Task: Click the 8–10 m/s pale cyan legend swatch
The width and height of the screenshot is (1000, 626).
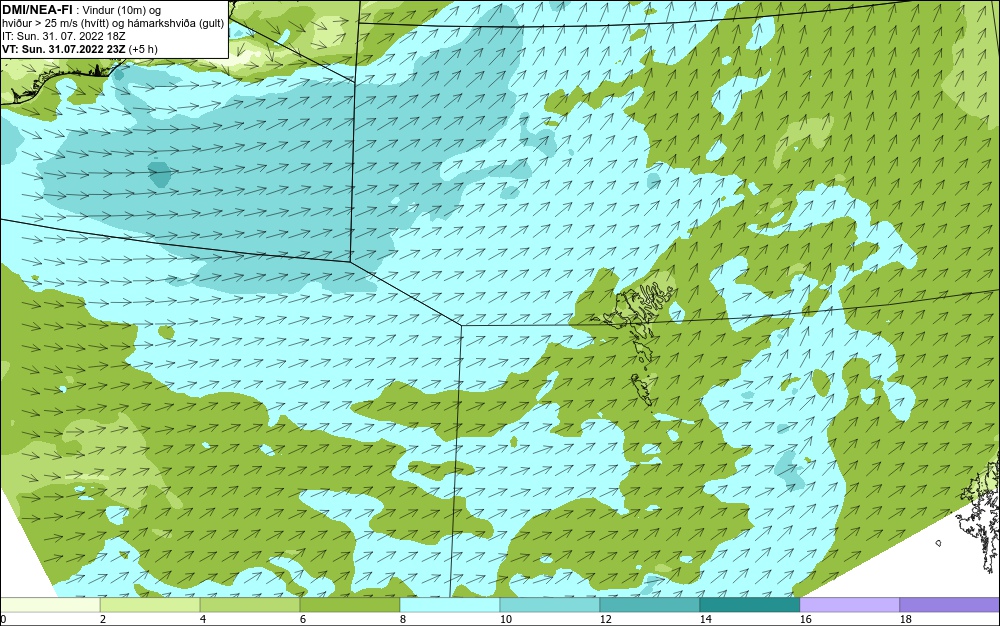Action: coord(450,604)
